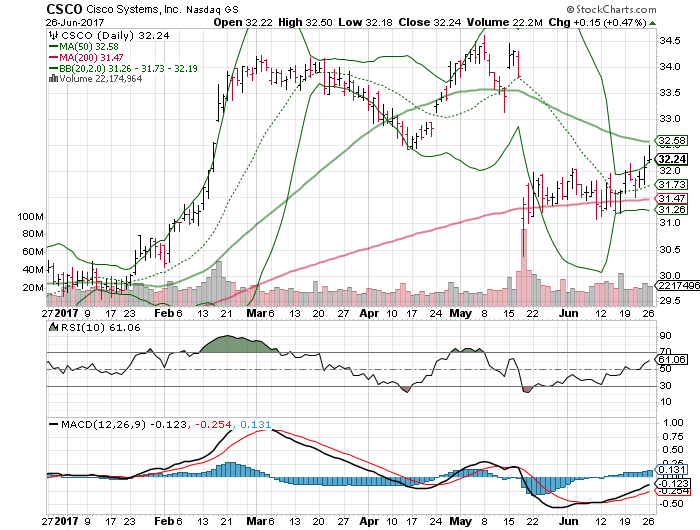Click the 'Cisco Systems, Inc.' company name
This screenshot has width=700, height=530.
(x=133, y=9)
